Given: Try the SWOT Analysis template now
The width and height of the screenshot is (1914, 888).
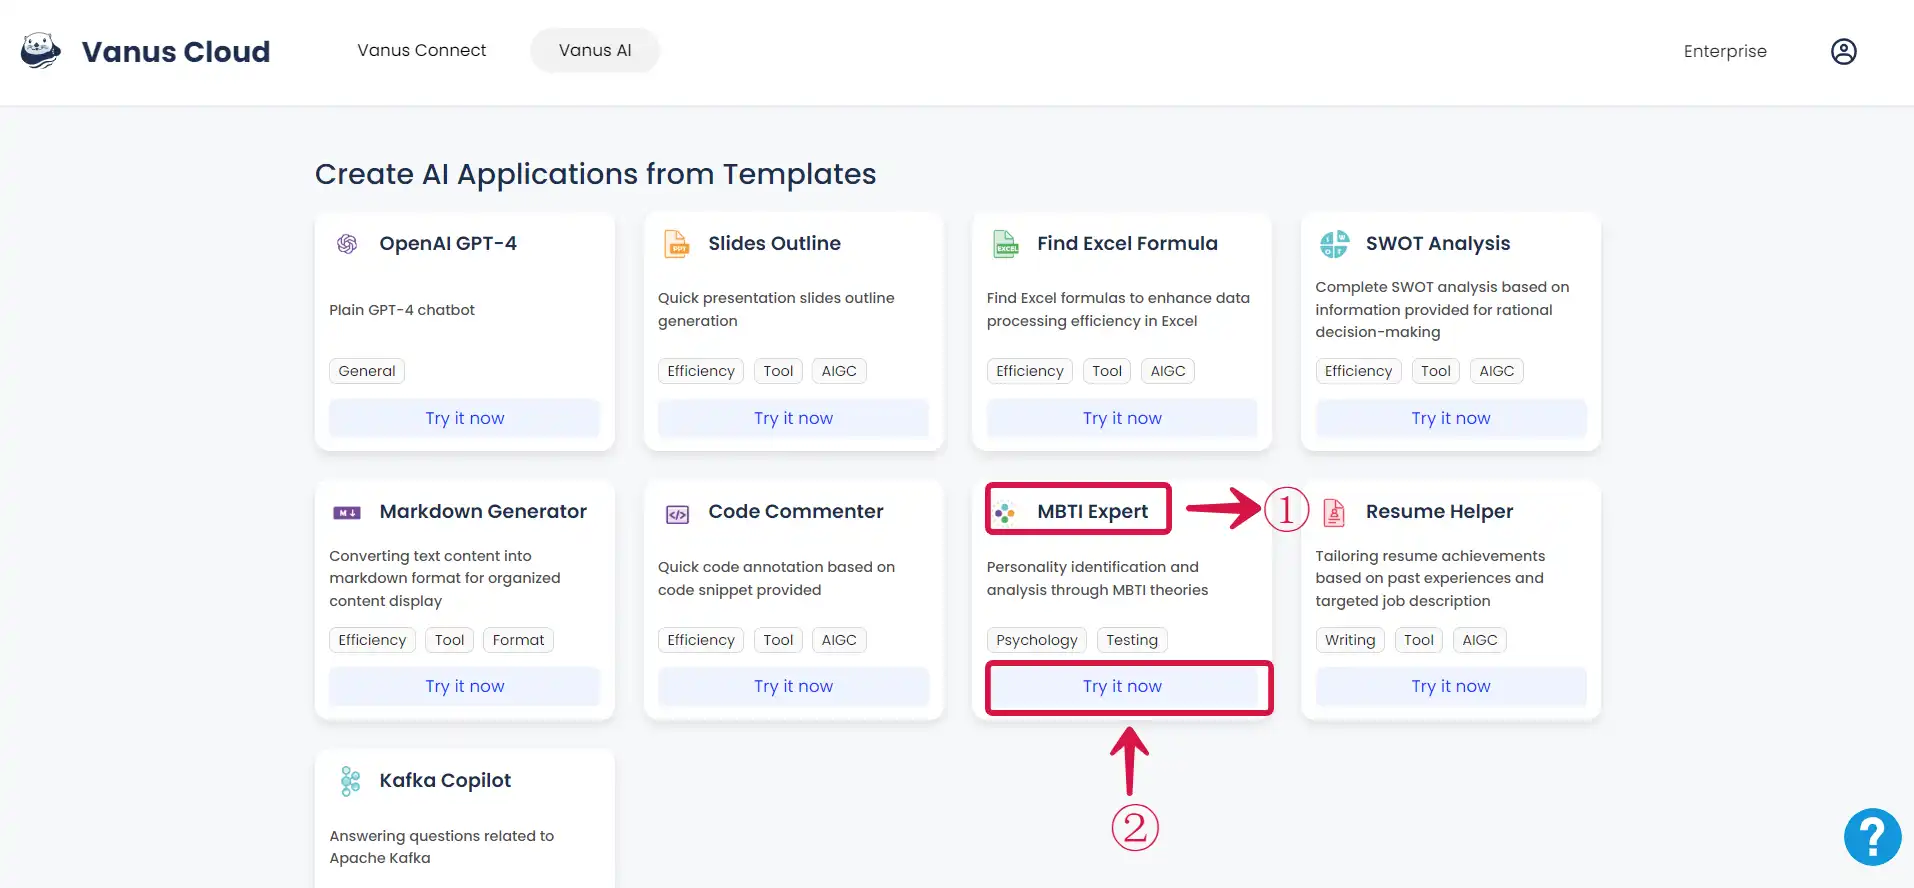Looking at the screenshot, I should 1451,418.
